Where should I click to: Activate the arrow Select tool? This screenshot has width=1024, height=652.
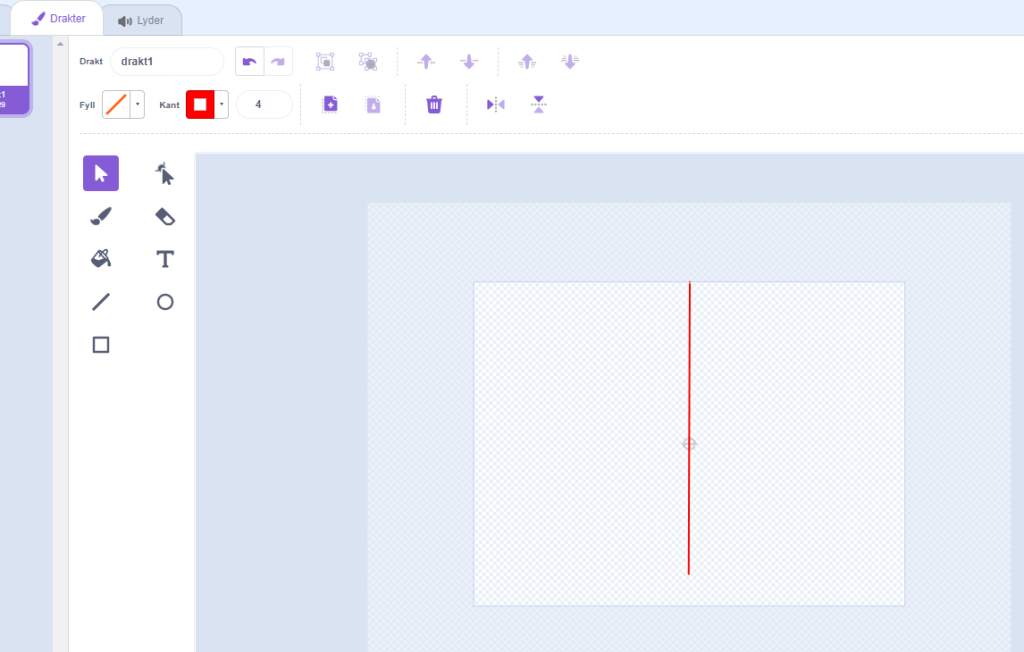(x=101, y=174)
